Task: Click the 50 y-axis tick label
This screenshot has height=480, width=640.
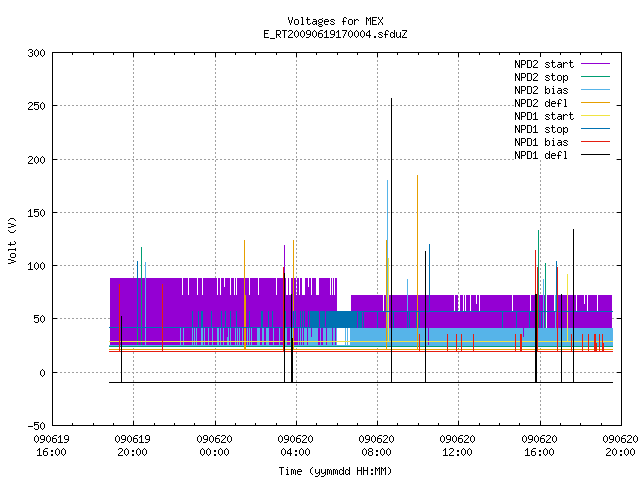Action: coord(39,320)
